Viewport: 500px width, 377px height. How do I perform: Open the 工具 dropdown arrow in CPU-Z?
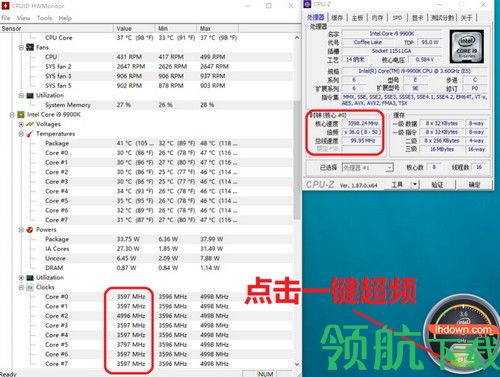point(414,184)
